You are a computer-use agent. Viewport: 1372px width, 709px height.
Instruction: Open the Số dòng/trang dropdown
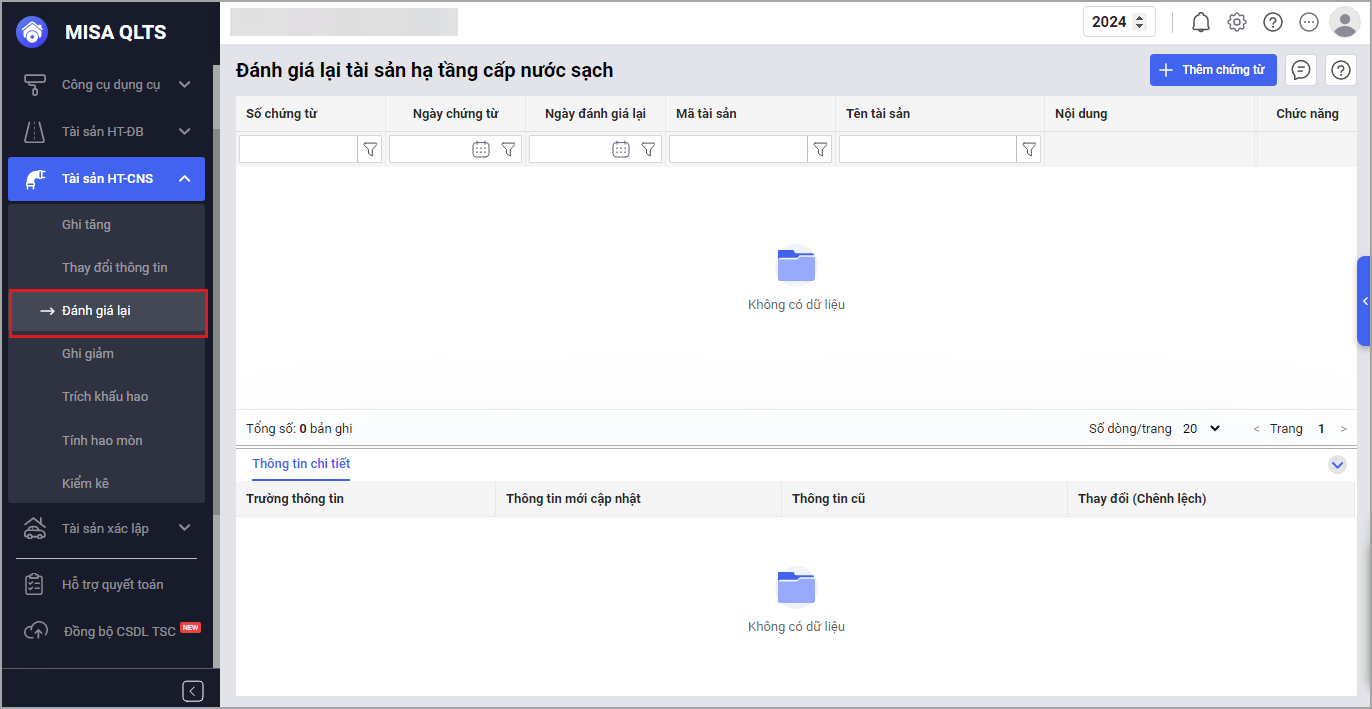click(1201, 428)
